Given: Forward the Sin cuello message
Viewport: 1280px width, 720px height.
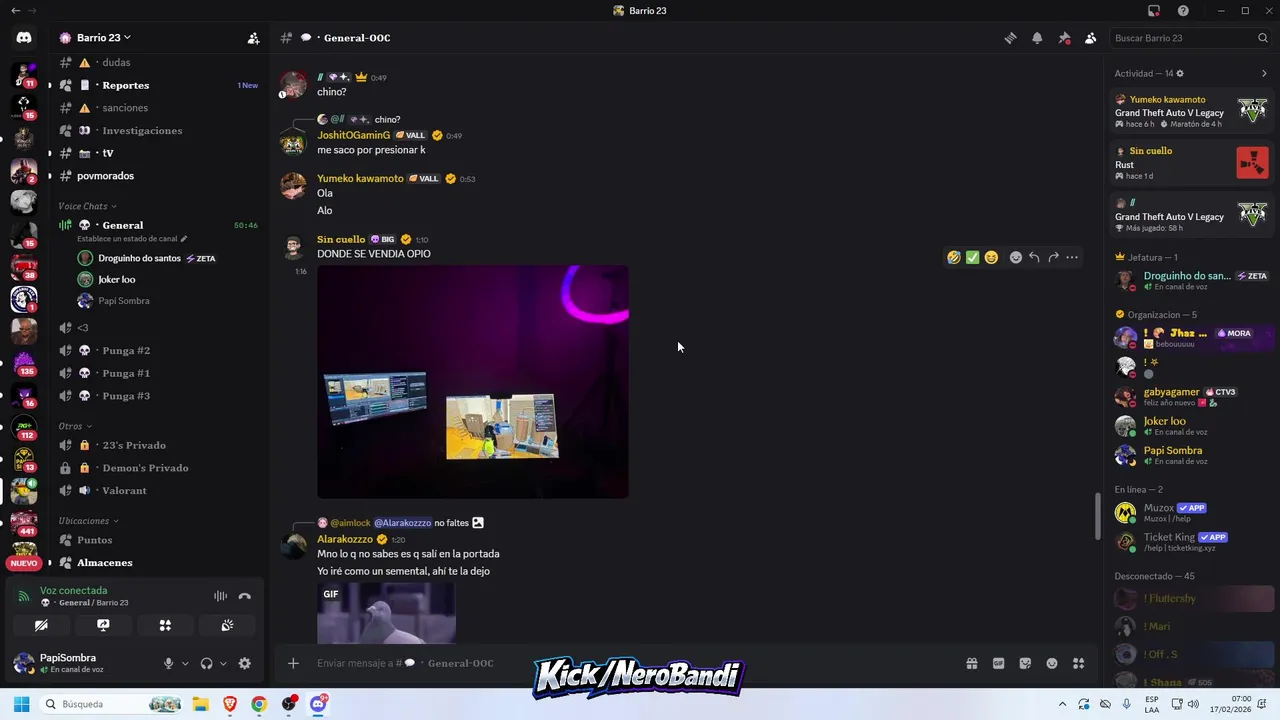Looking at the screenshot, I should click(1053, 257).
